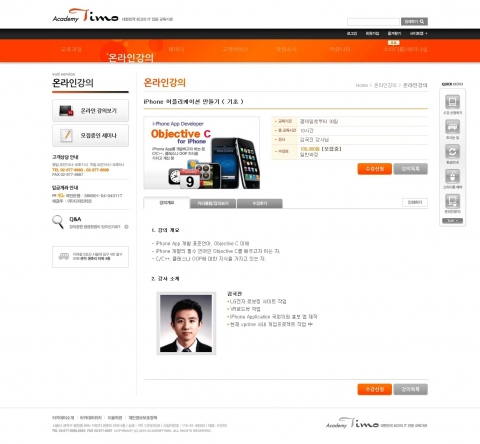Screen dimensions: 480x444
Task: Click the TOP button in Quick Menu
Action: point(452,221)
